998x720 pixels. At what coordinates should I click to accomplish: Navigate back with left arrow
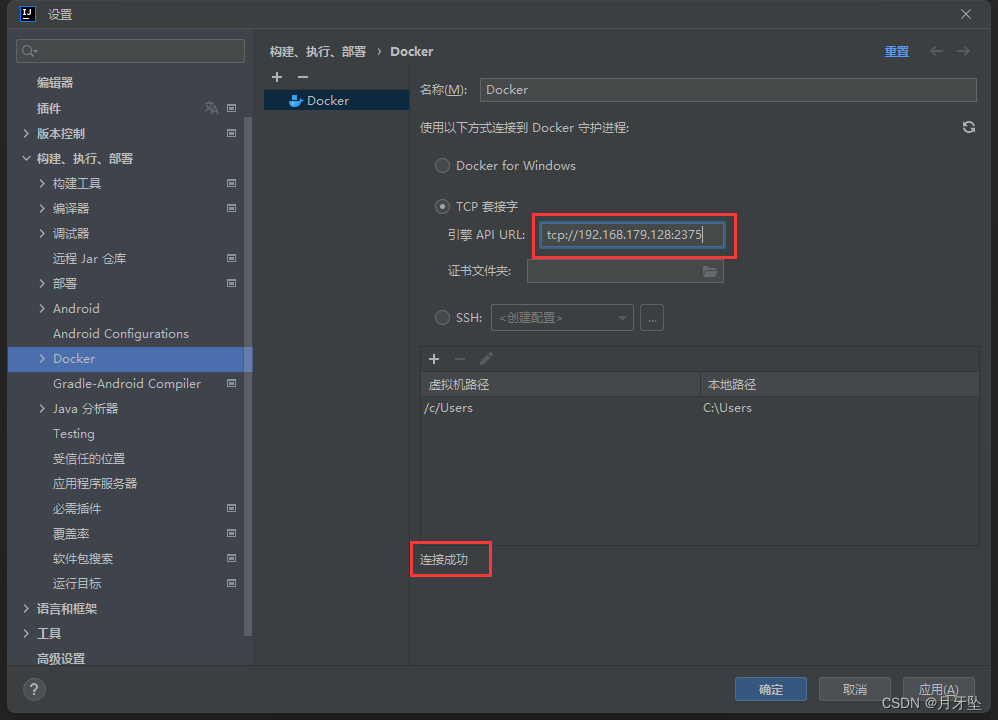tap(936, 51)
